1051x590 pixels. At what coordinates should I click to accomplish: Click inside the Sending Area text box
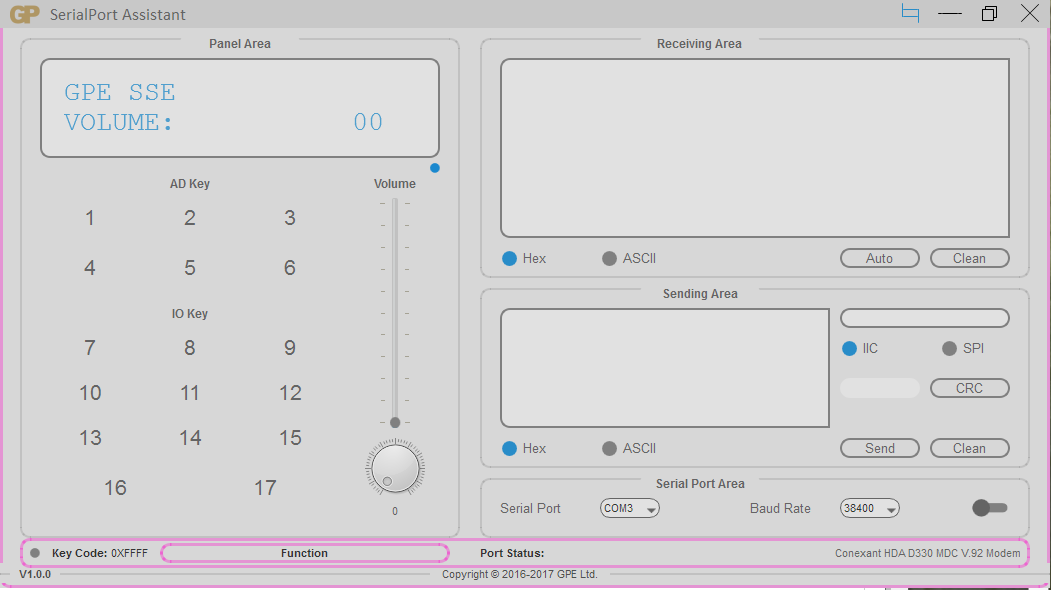[x=665, y=368]
